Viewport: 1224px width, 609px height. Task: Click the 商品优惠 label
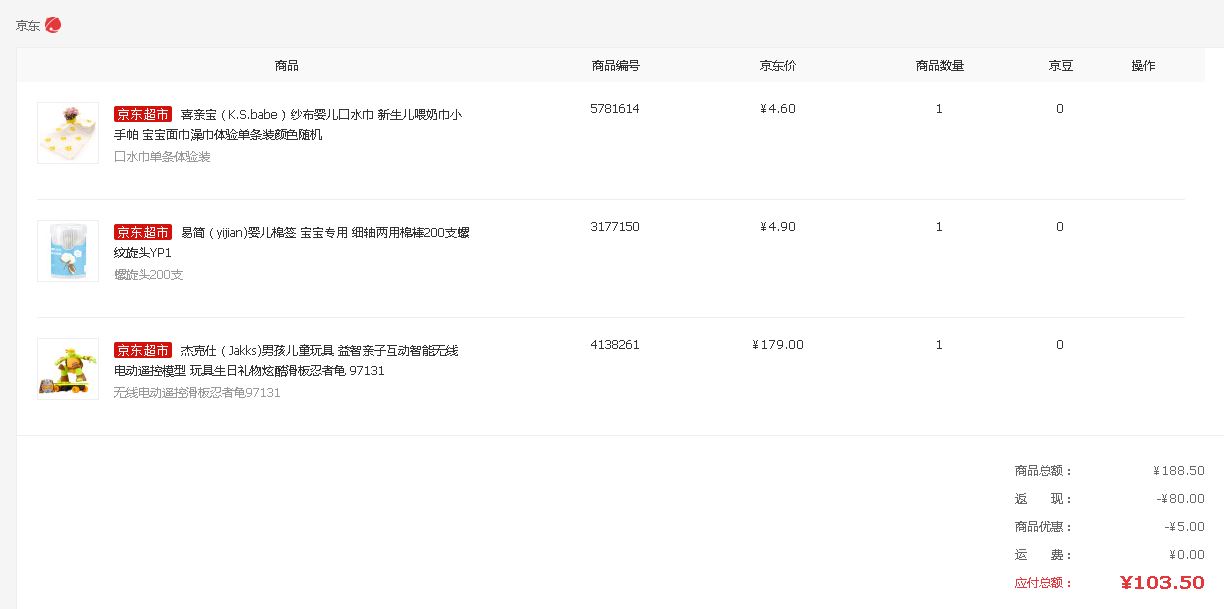tap(1043, 527)
